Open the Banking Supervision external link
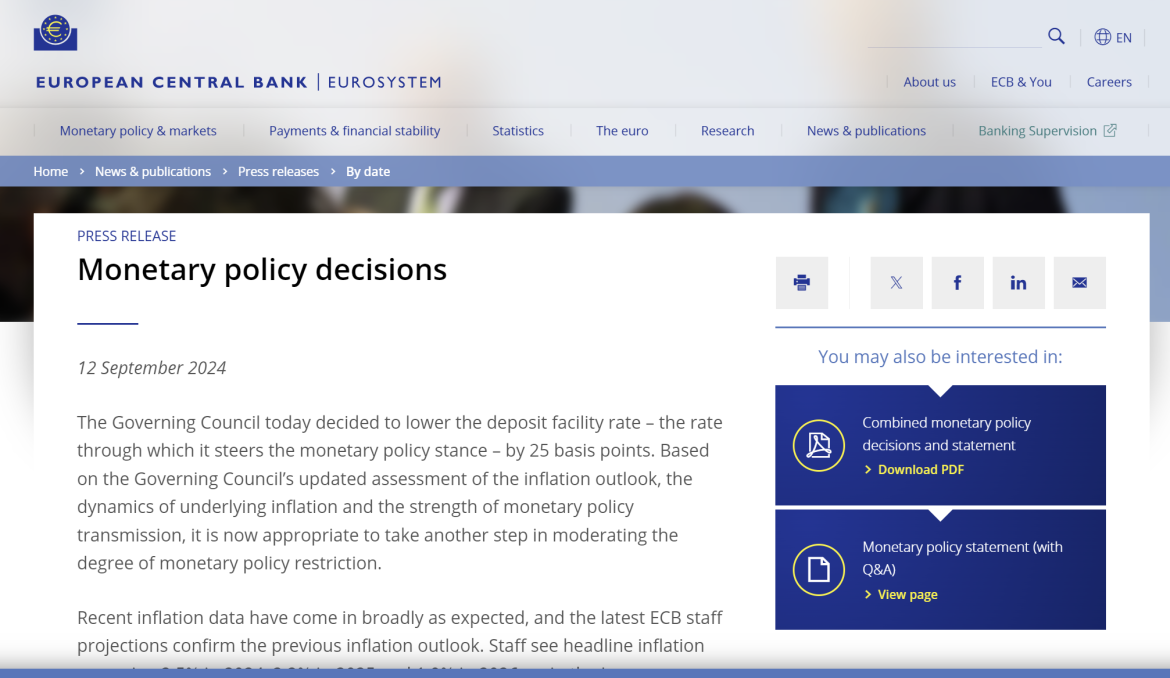This screenshot has width=1170, height=678. point(1047,131)
